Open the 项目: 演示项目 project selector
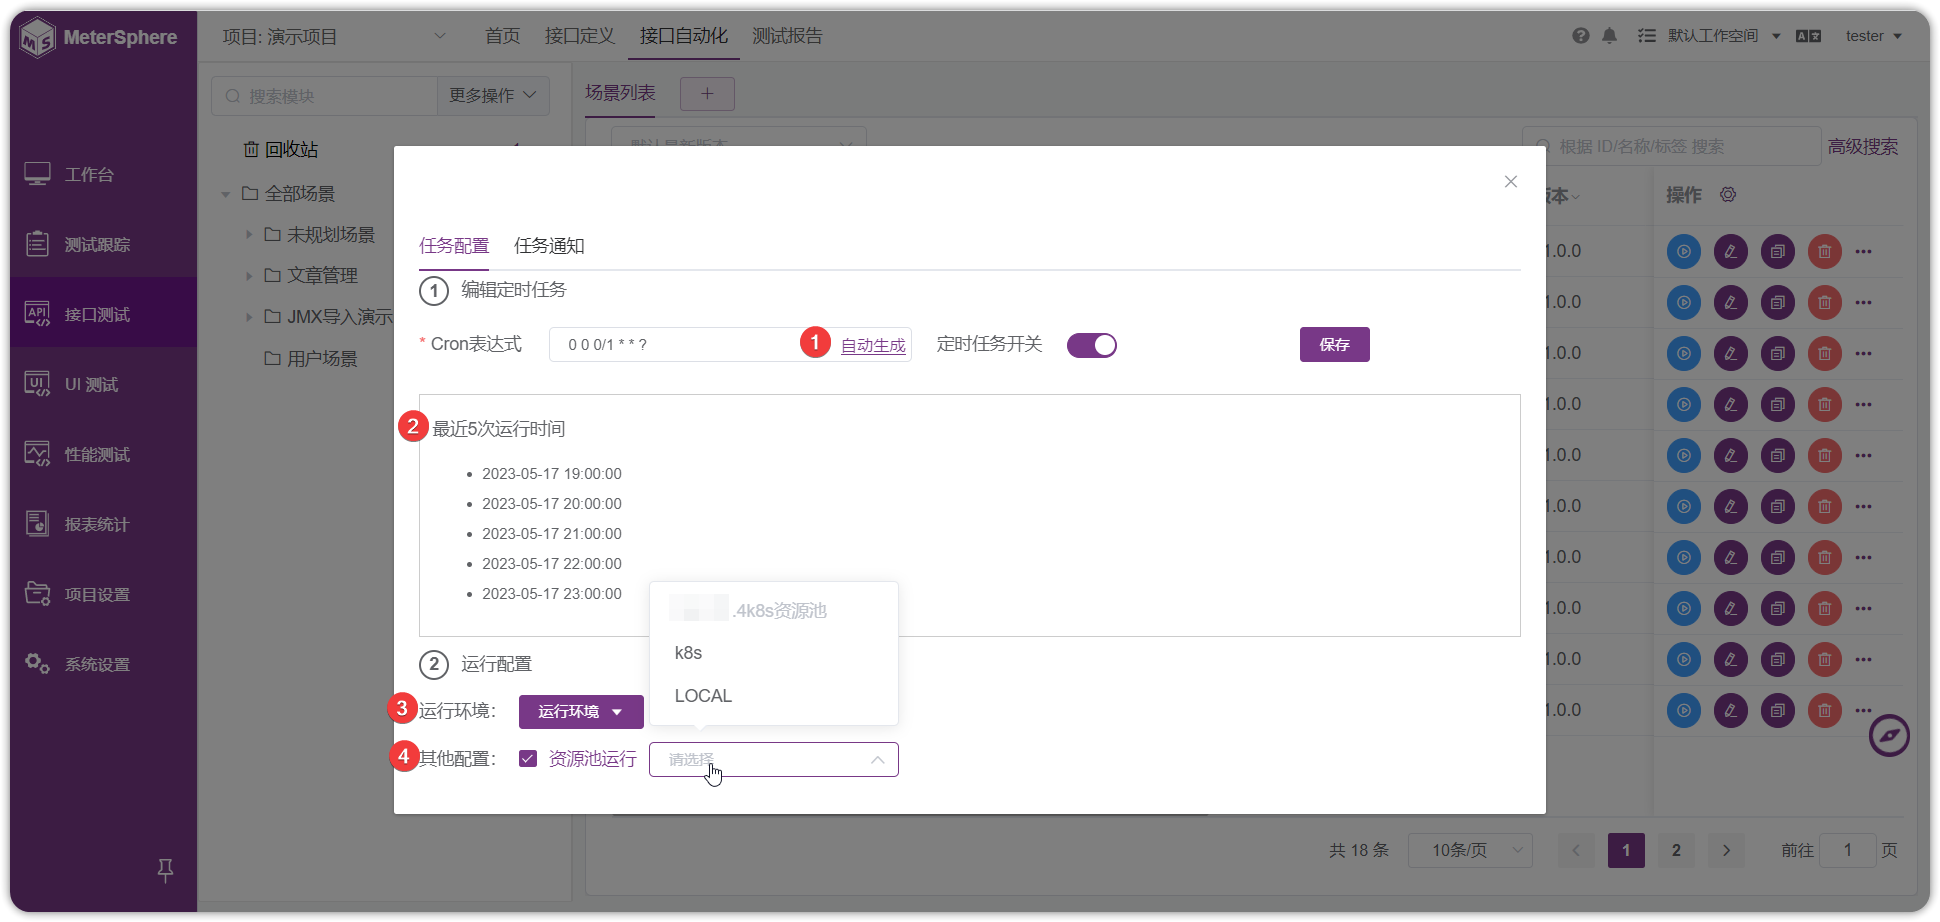The image size is (1940, 922). (x=333, y=37)
